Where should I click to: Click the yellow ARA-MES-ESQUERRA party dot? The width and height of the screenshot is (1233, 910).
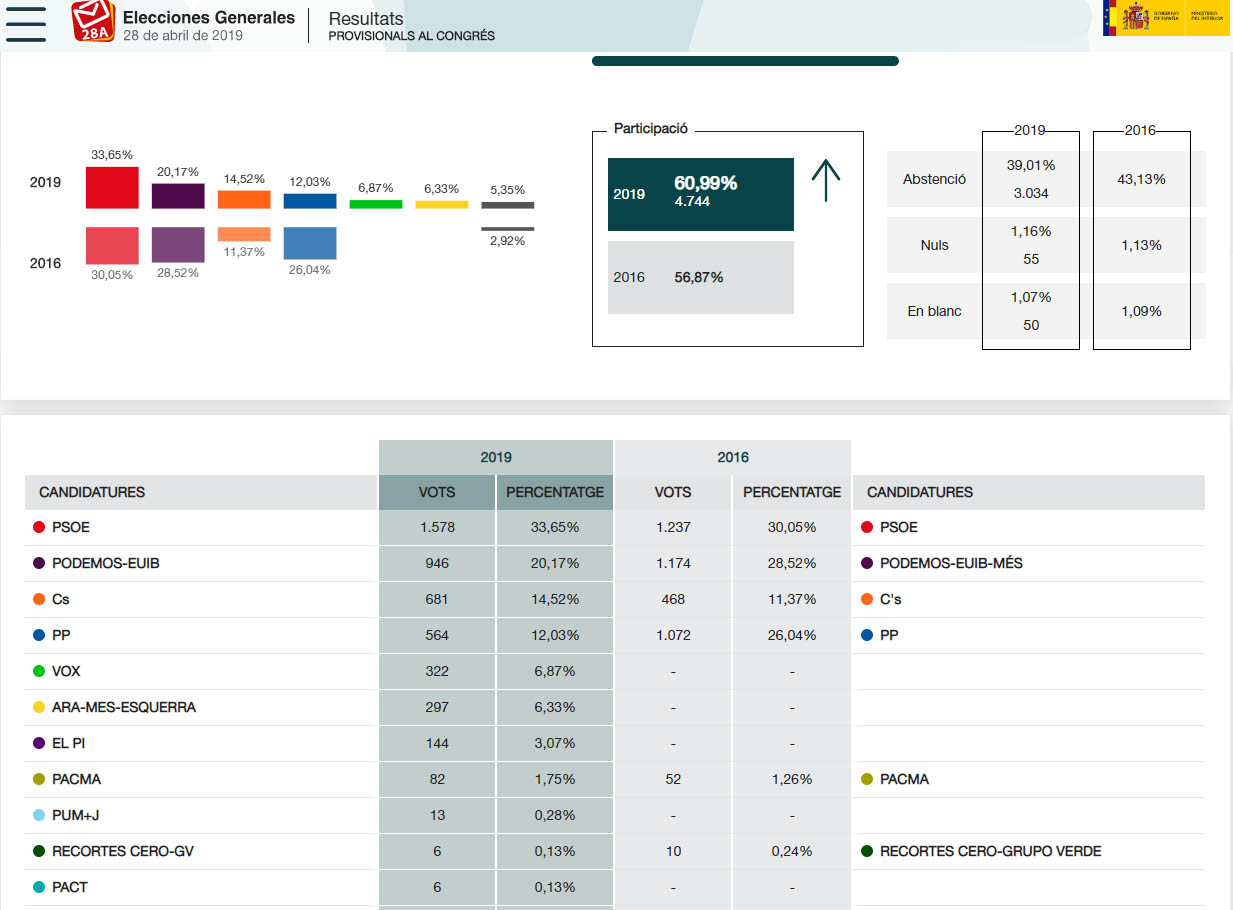[39, 707]
